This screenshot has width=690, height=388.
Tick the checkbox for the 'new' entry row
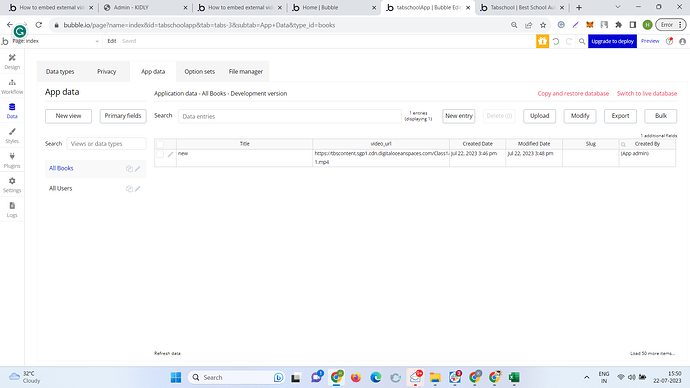(x=160, y=154)
